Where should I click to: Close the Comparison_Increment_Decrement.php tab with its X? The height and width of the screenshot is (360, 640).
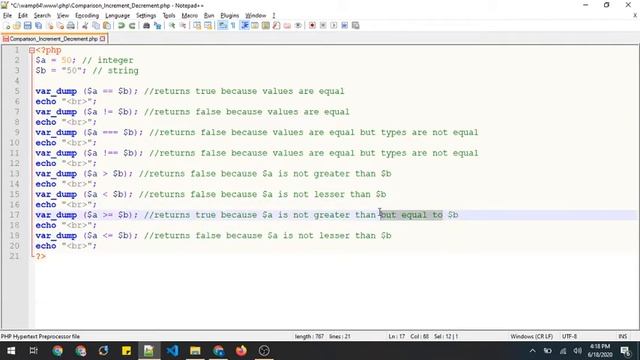[x=102, y=39]
